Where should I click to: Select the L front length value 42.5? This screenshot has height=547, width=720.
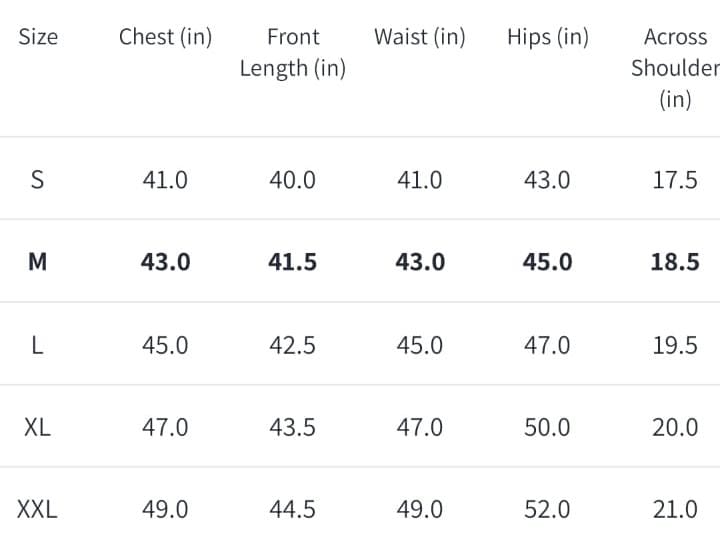tap(292, 345)
